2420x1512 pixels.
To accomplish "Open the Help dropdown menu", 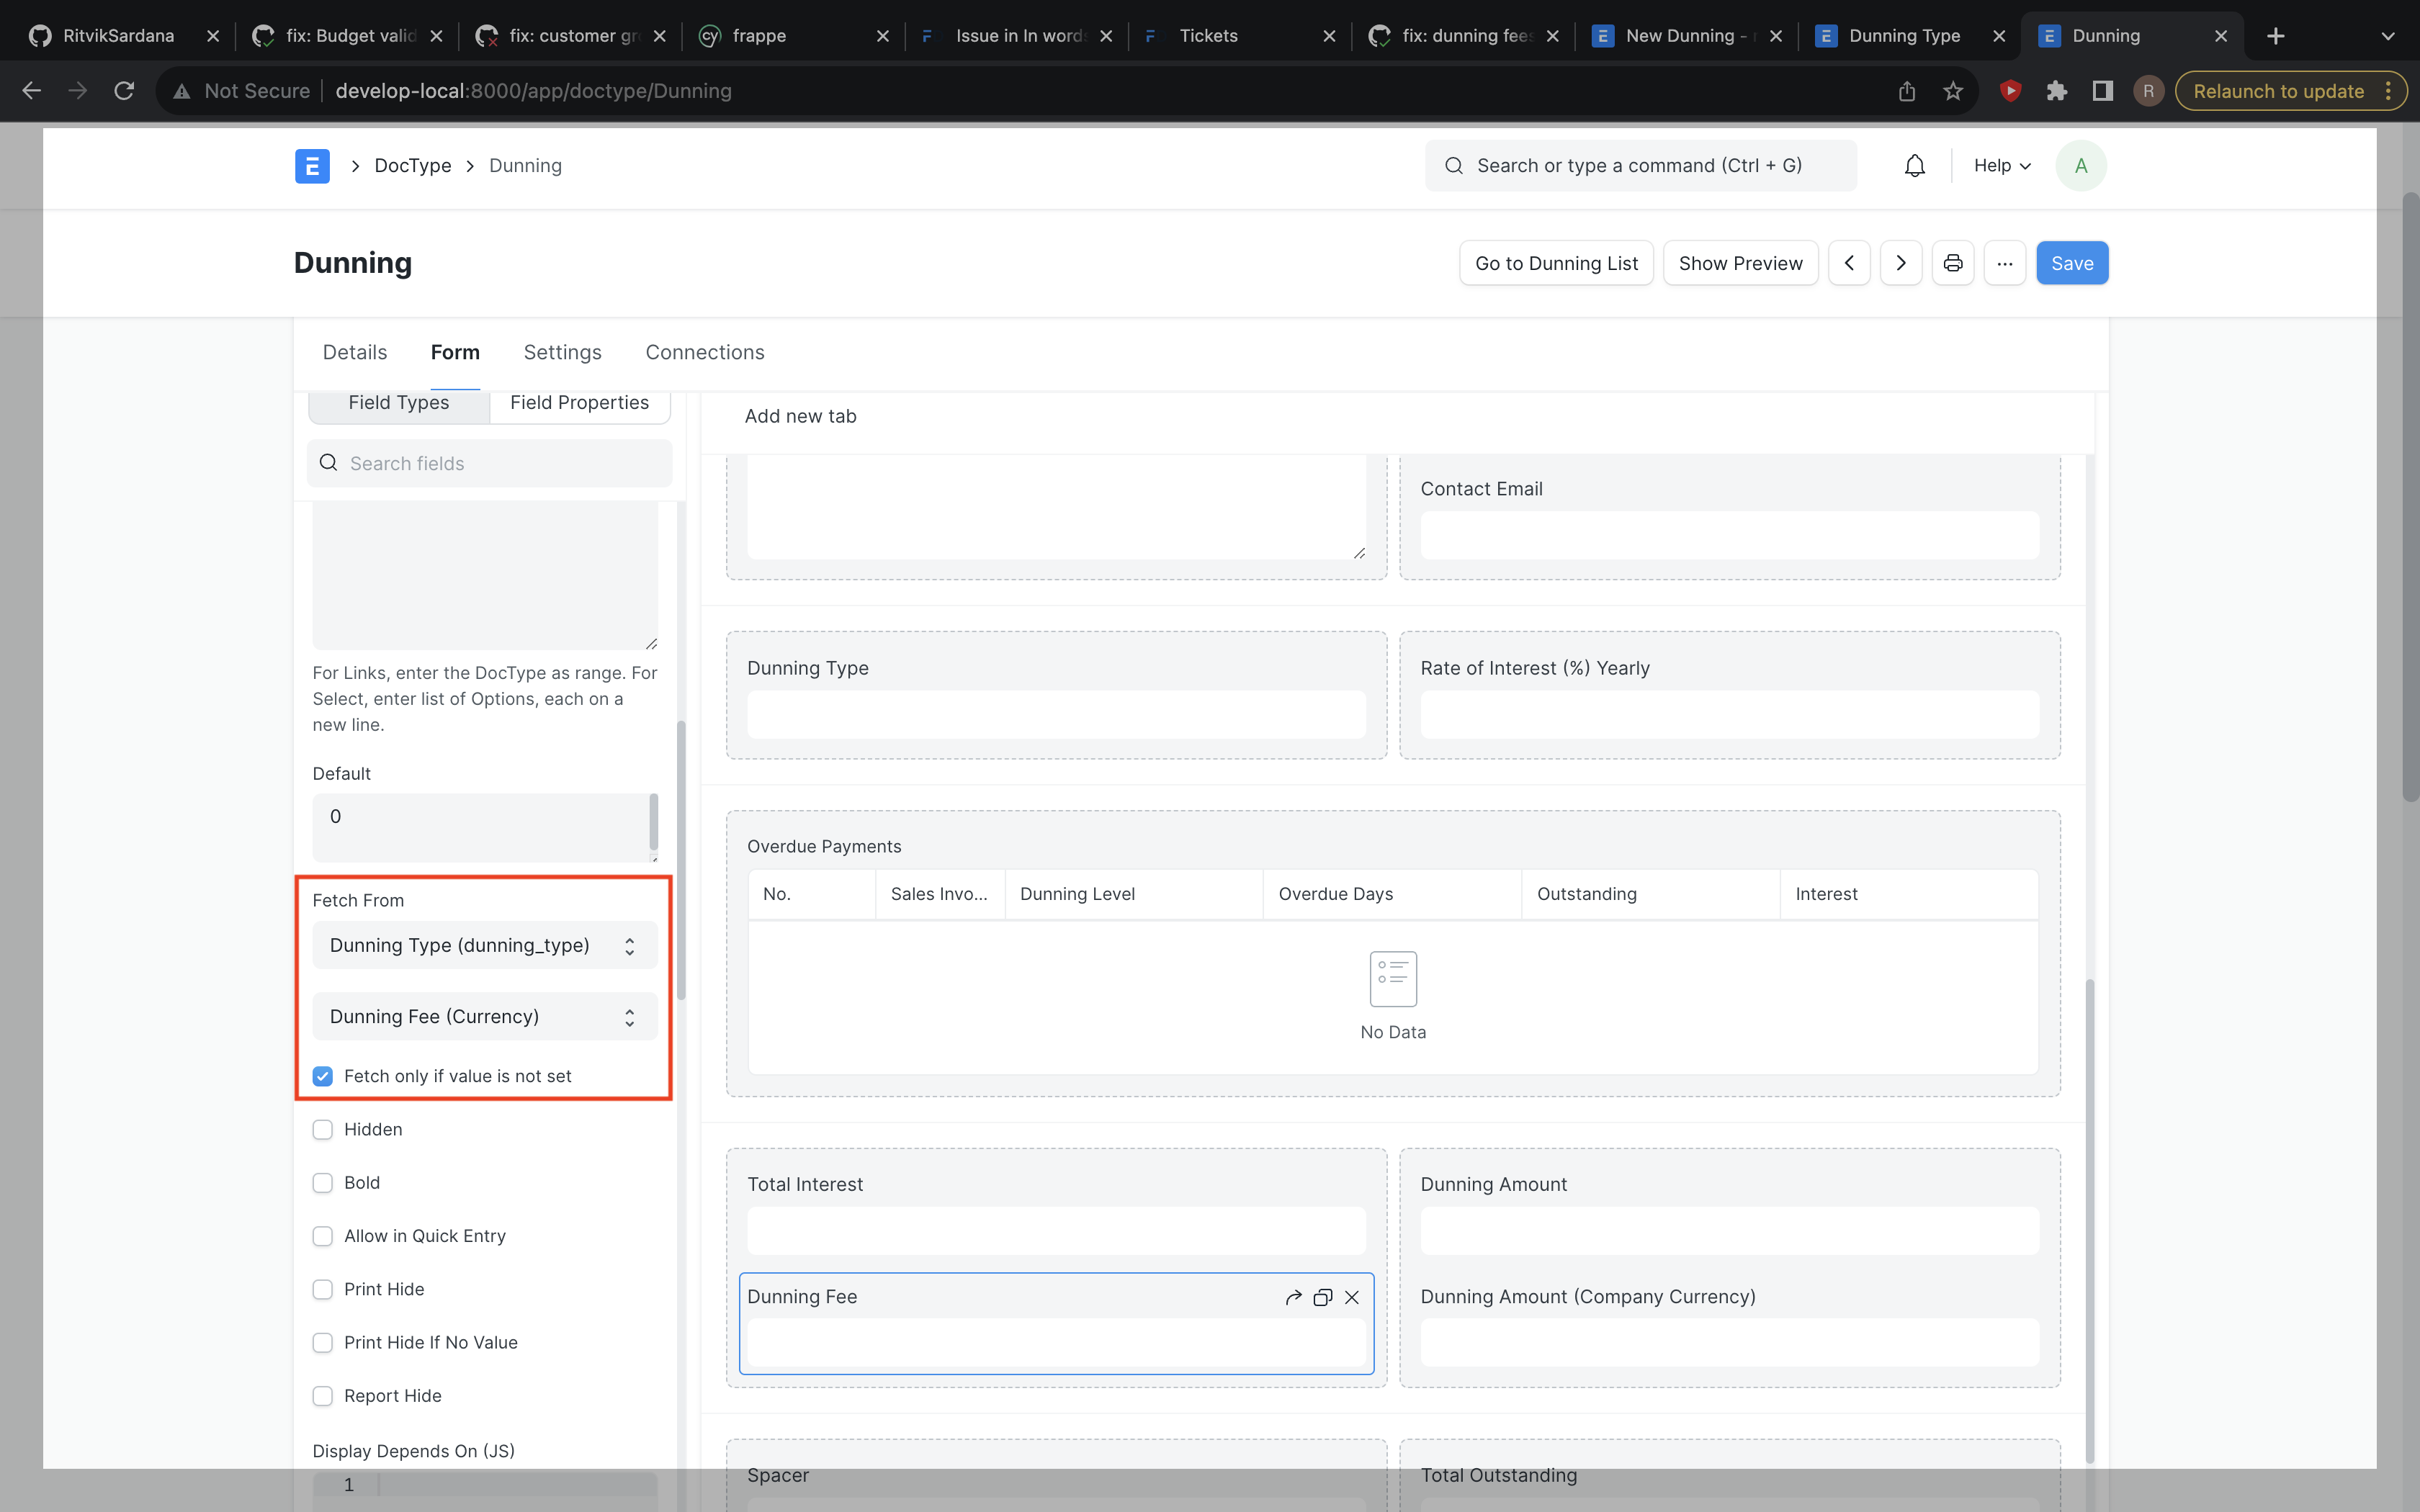I will pos(2002,165).
